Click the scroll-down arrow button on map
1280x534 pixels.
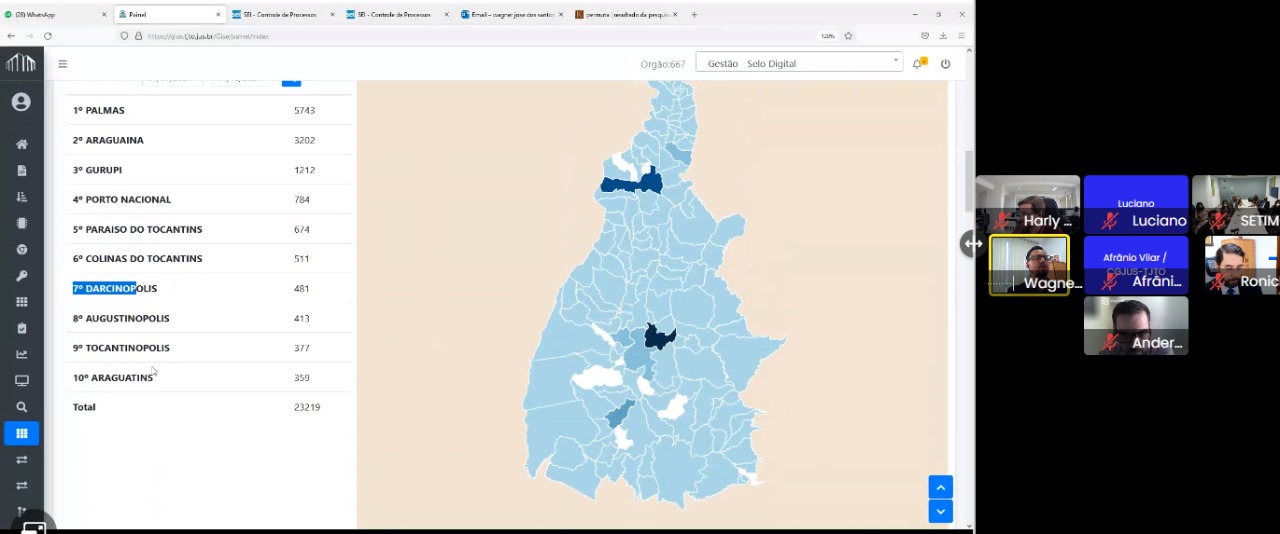click(x=940, y=512)
